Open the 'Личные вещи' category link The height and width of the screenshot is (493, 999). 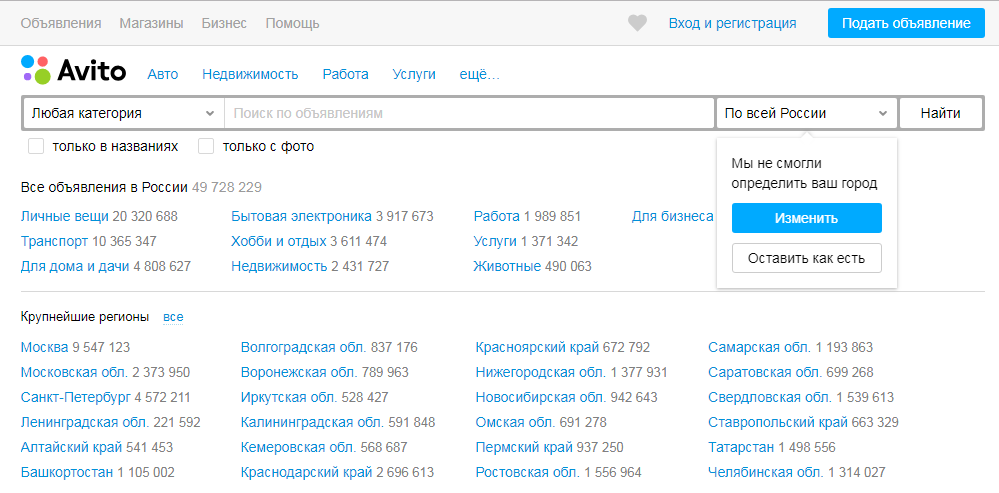click(x=64, y=217)
